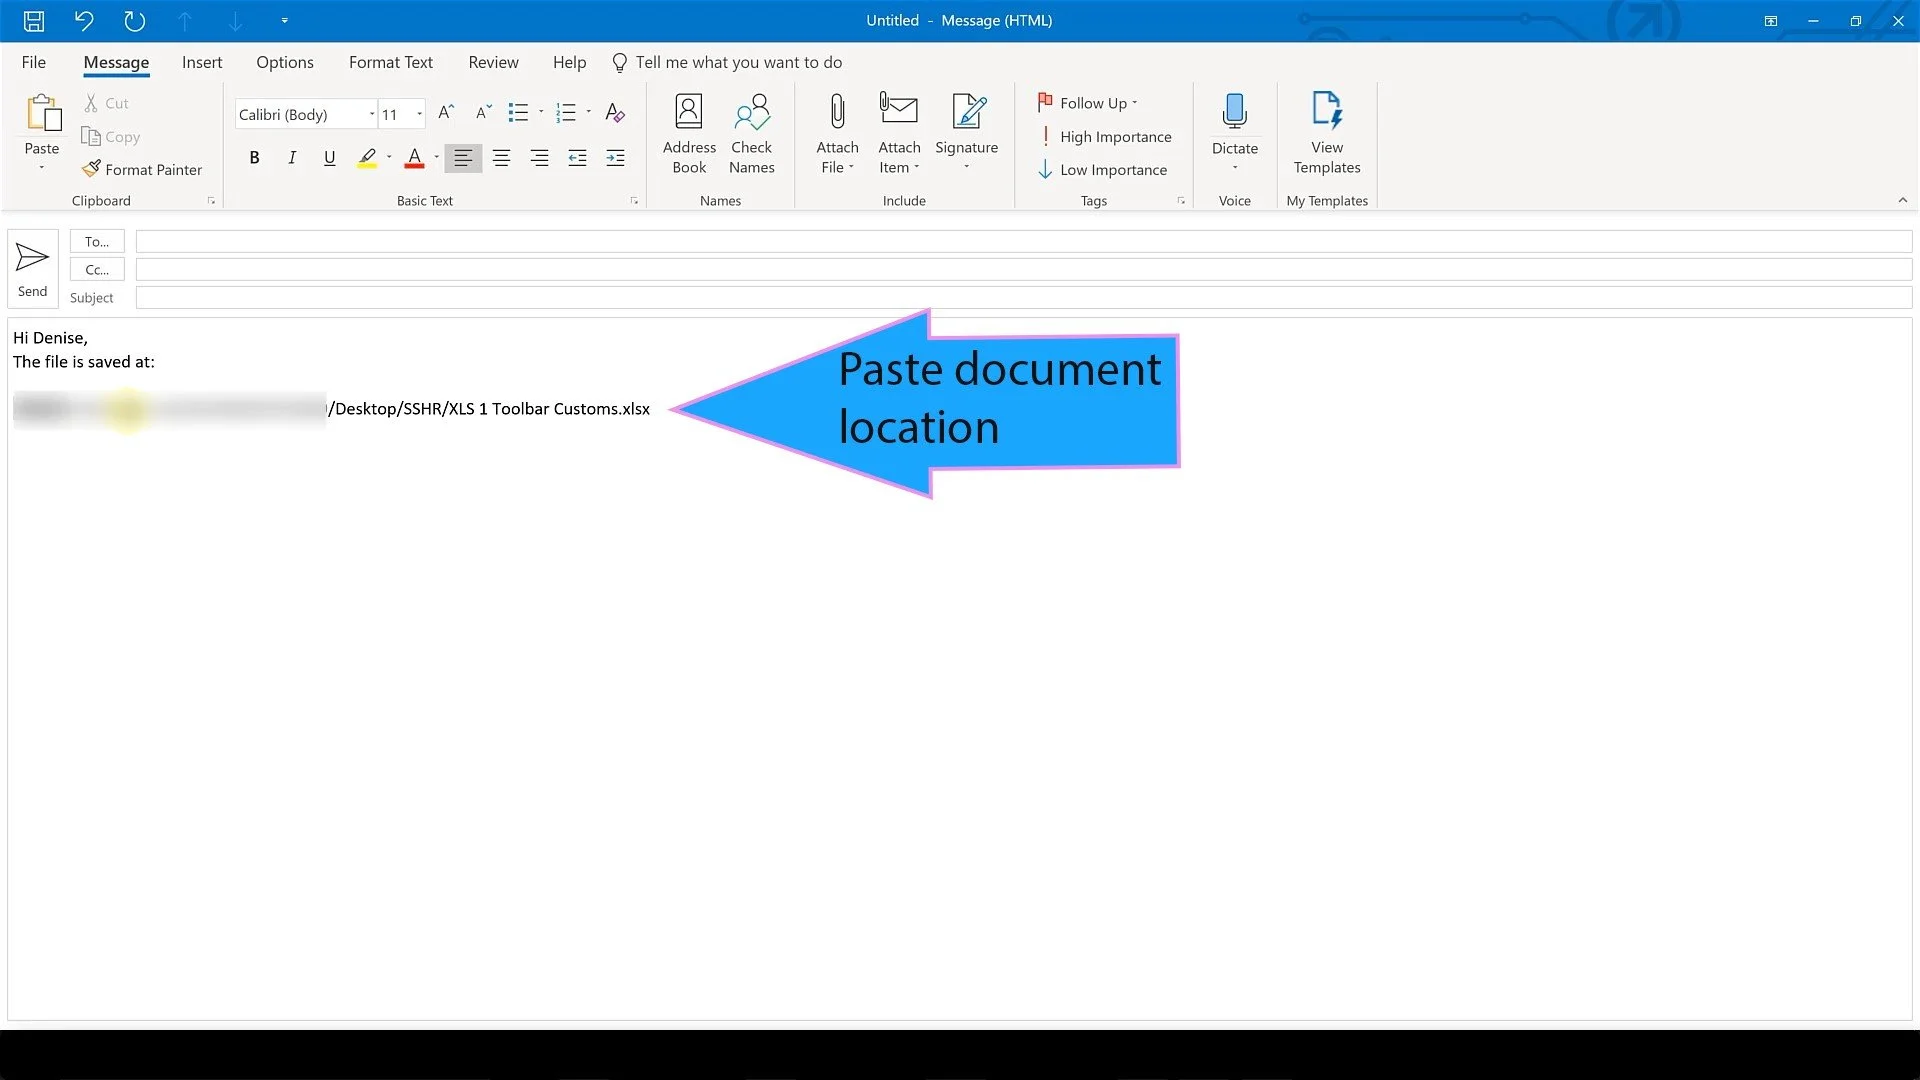Enable underline formatting

click(329, 157)
